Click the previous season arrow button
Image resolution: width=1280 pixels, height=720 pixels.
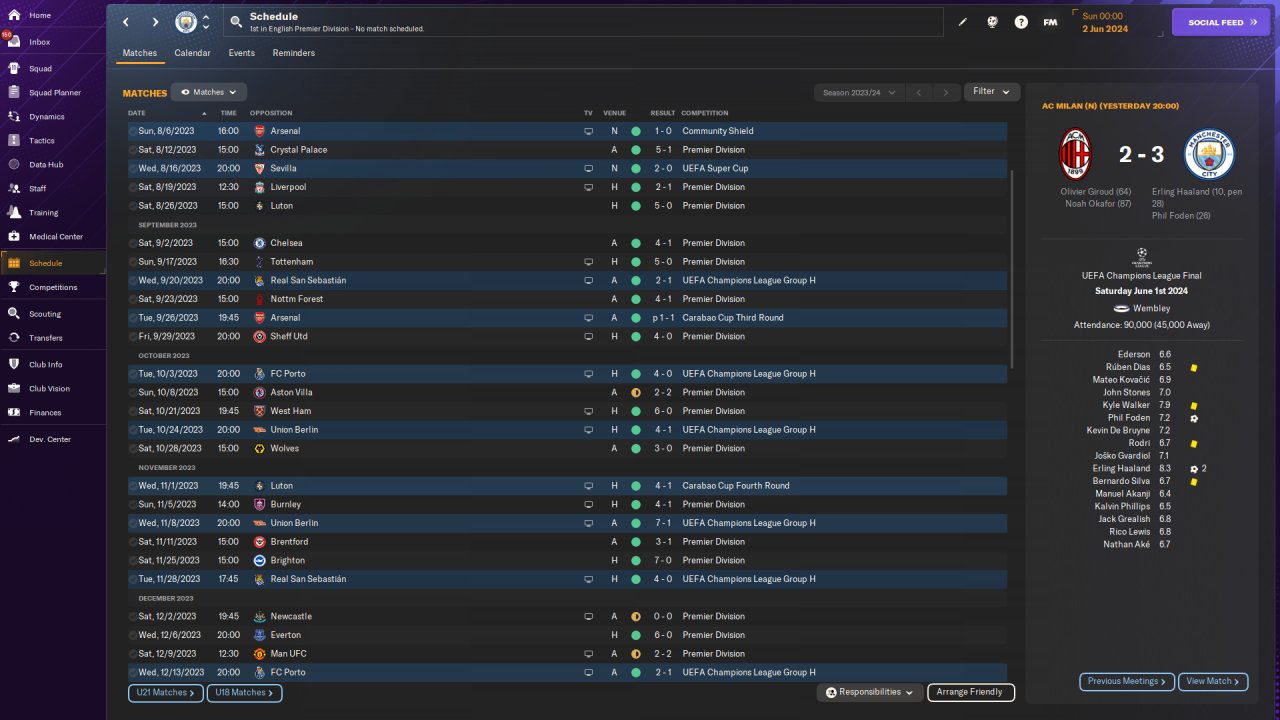point(919,93)
